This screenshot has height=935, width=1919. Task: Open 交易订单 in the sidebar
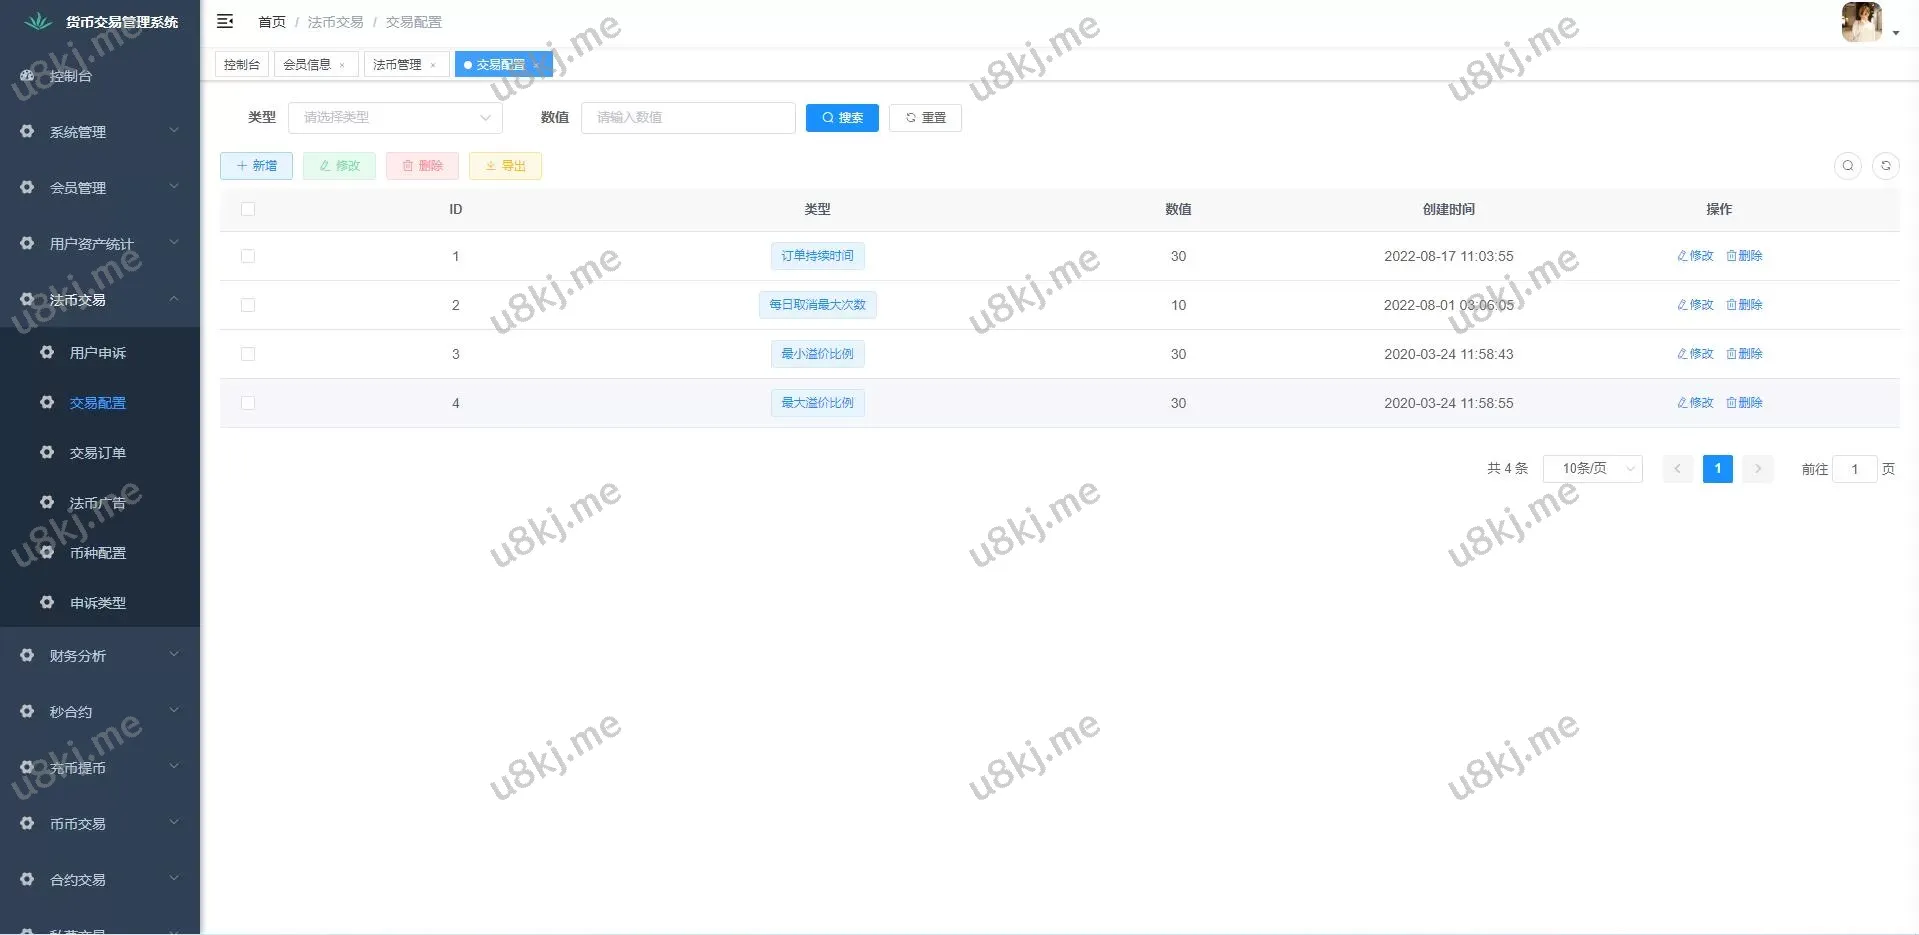pyautogui.click(x=97, y=453)
